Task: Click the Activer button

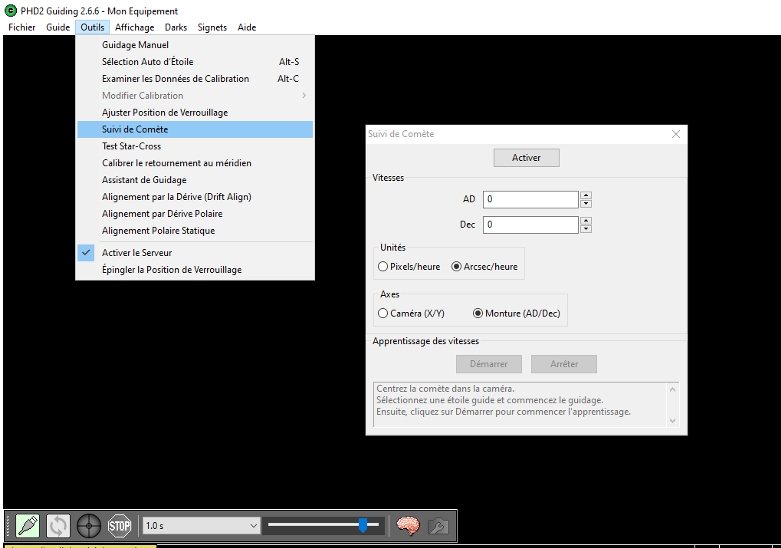Action: pos(526,158)
